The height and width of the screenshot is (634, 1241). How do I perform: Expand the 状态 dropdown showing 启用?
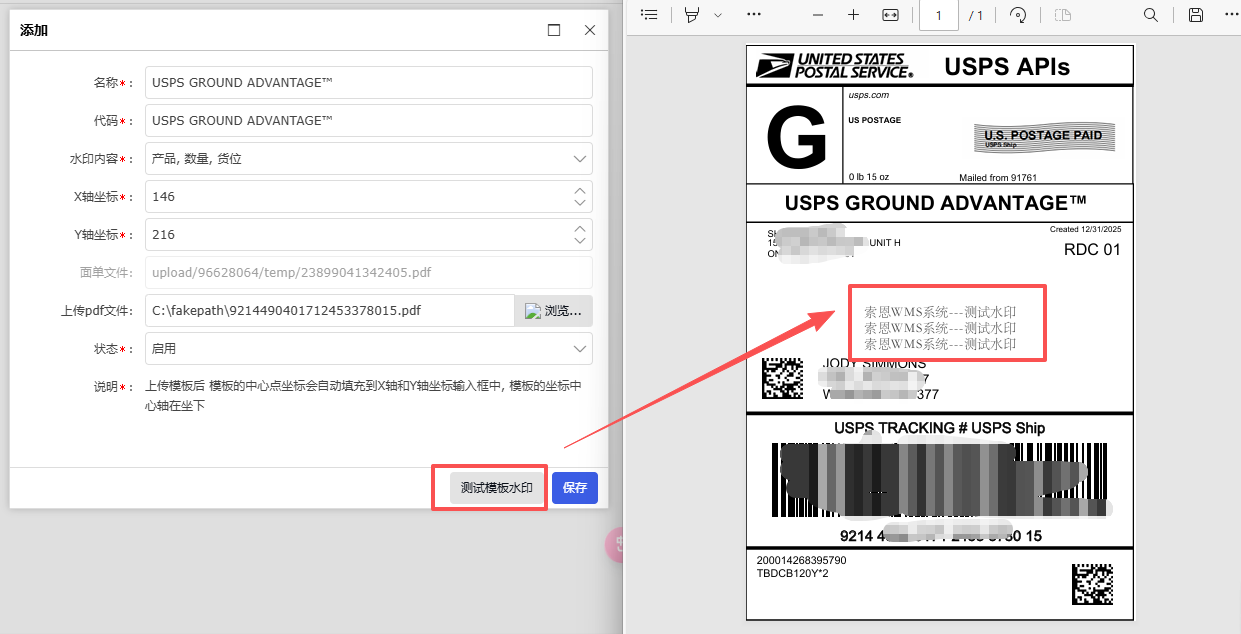pos(579,349)
